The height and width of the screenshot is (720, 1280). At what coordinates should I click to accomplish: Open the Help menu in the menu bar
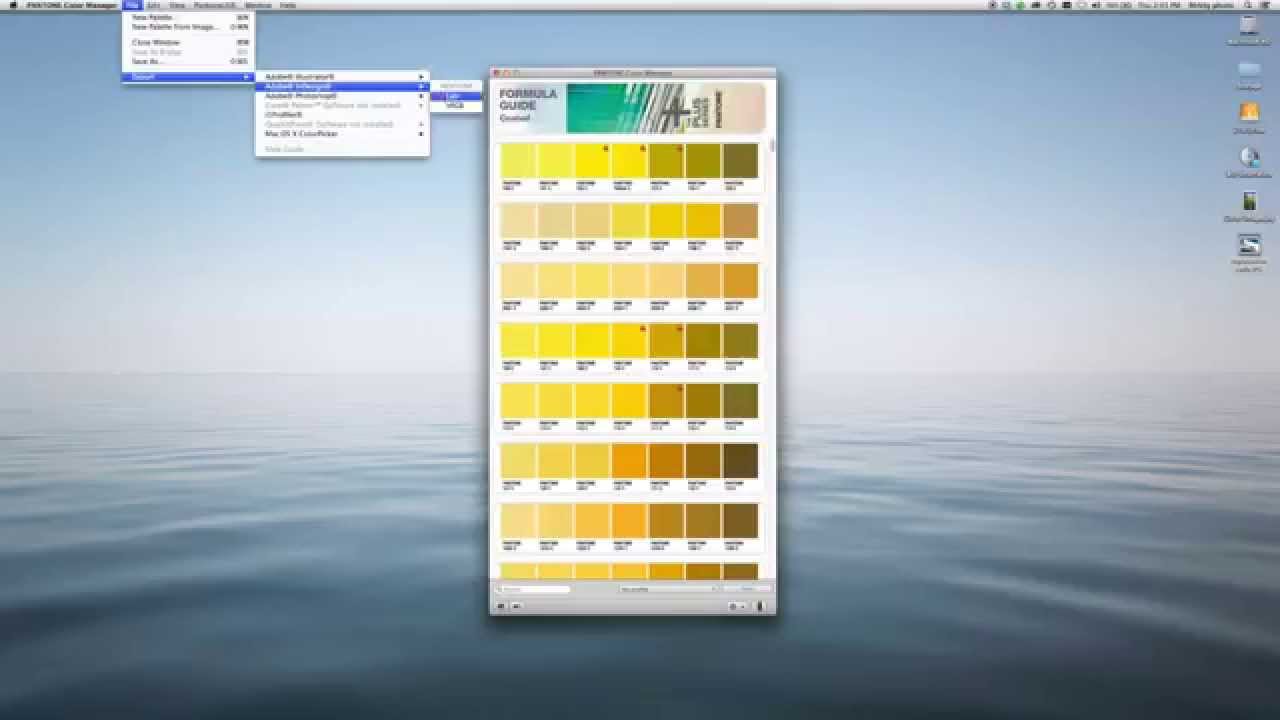tap(288, 5)
